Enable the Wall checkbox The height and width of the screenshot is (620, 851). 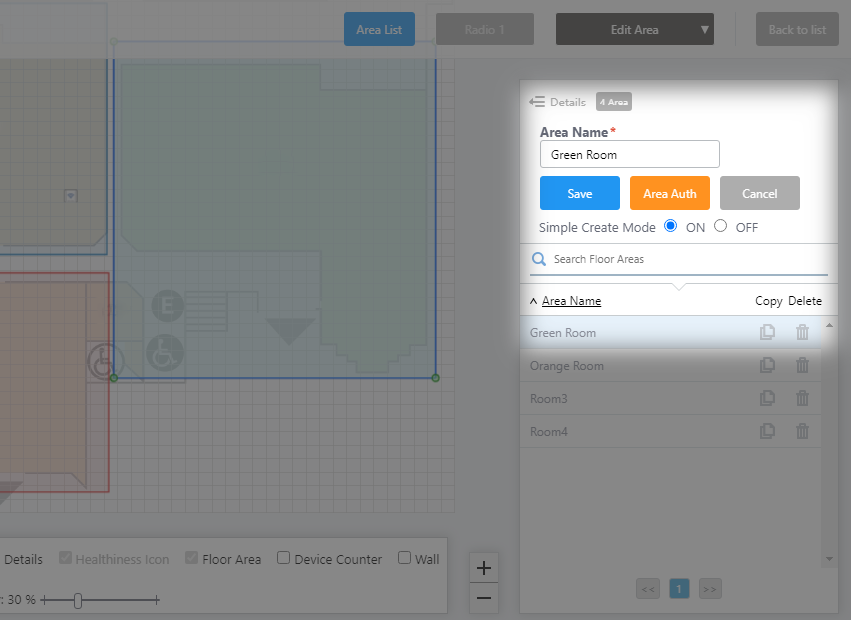tap(405, 558)
